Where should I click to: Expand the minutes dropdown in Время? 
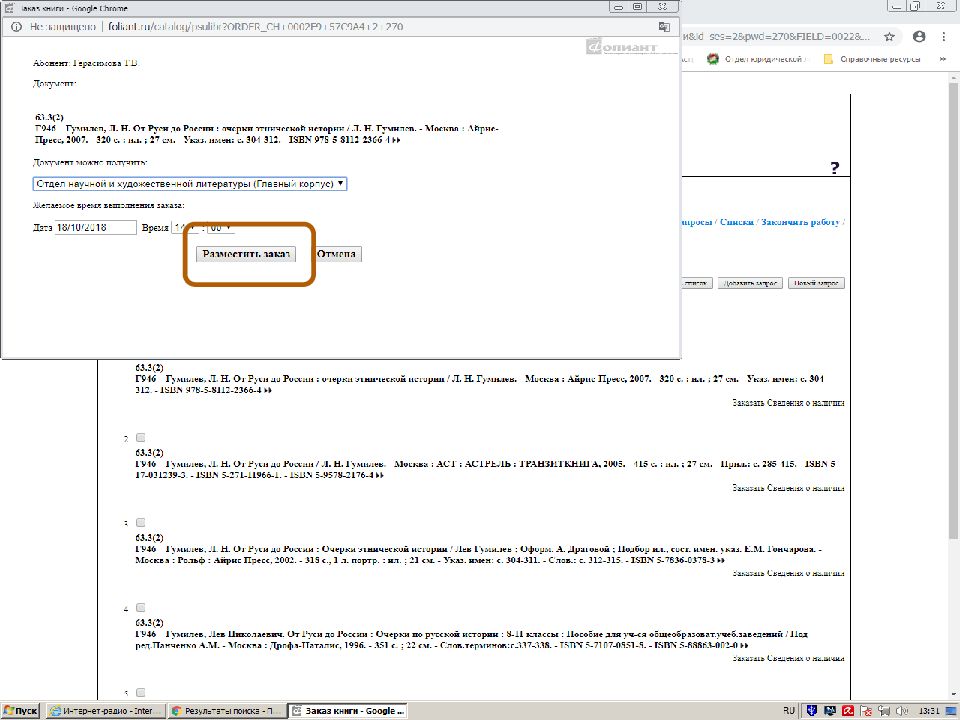click(x=219, y=228)
